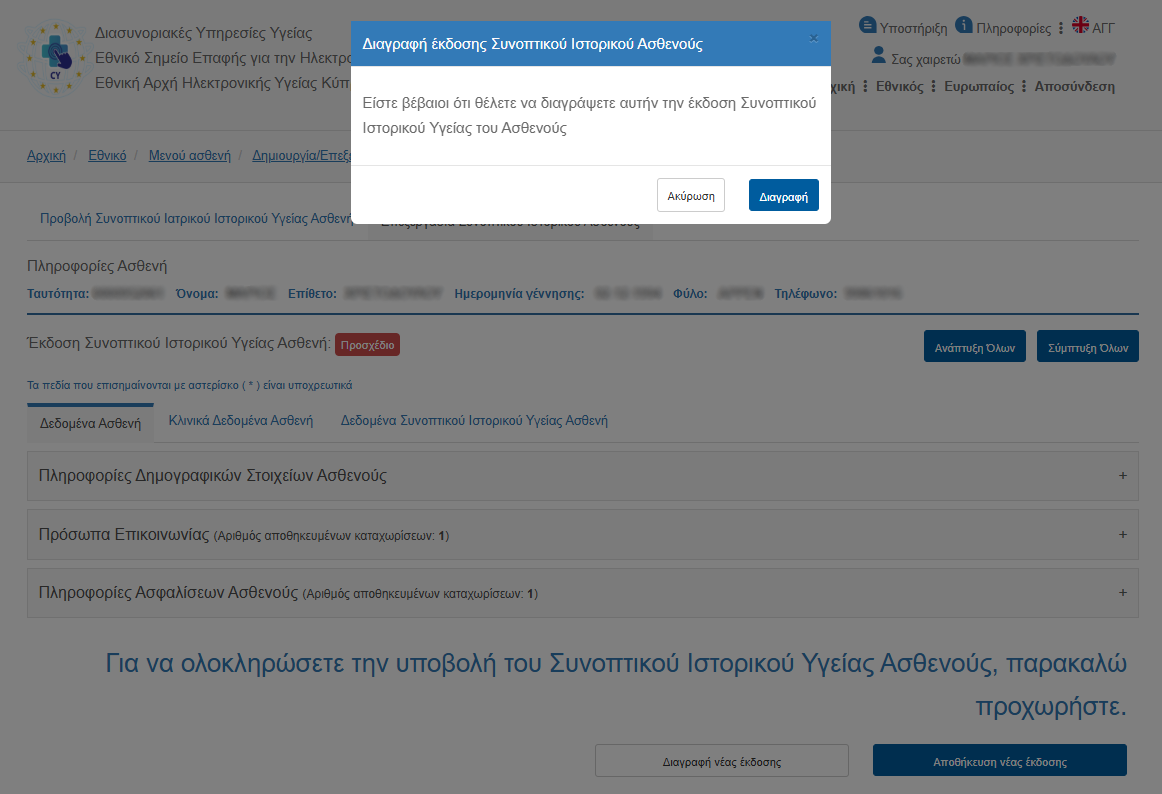Click the Ανάπτυξη Όλων button
1162x794 pixels.
[x=974, y=348]
